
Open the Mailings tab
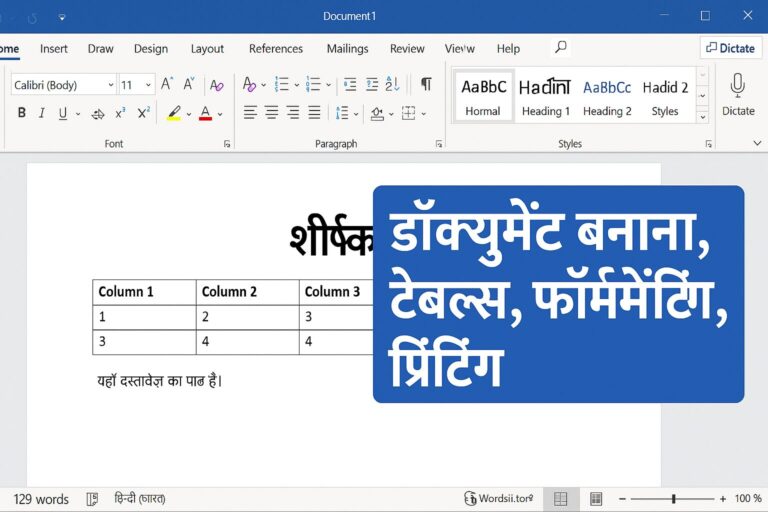tap(347, 49)
